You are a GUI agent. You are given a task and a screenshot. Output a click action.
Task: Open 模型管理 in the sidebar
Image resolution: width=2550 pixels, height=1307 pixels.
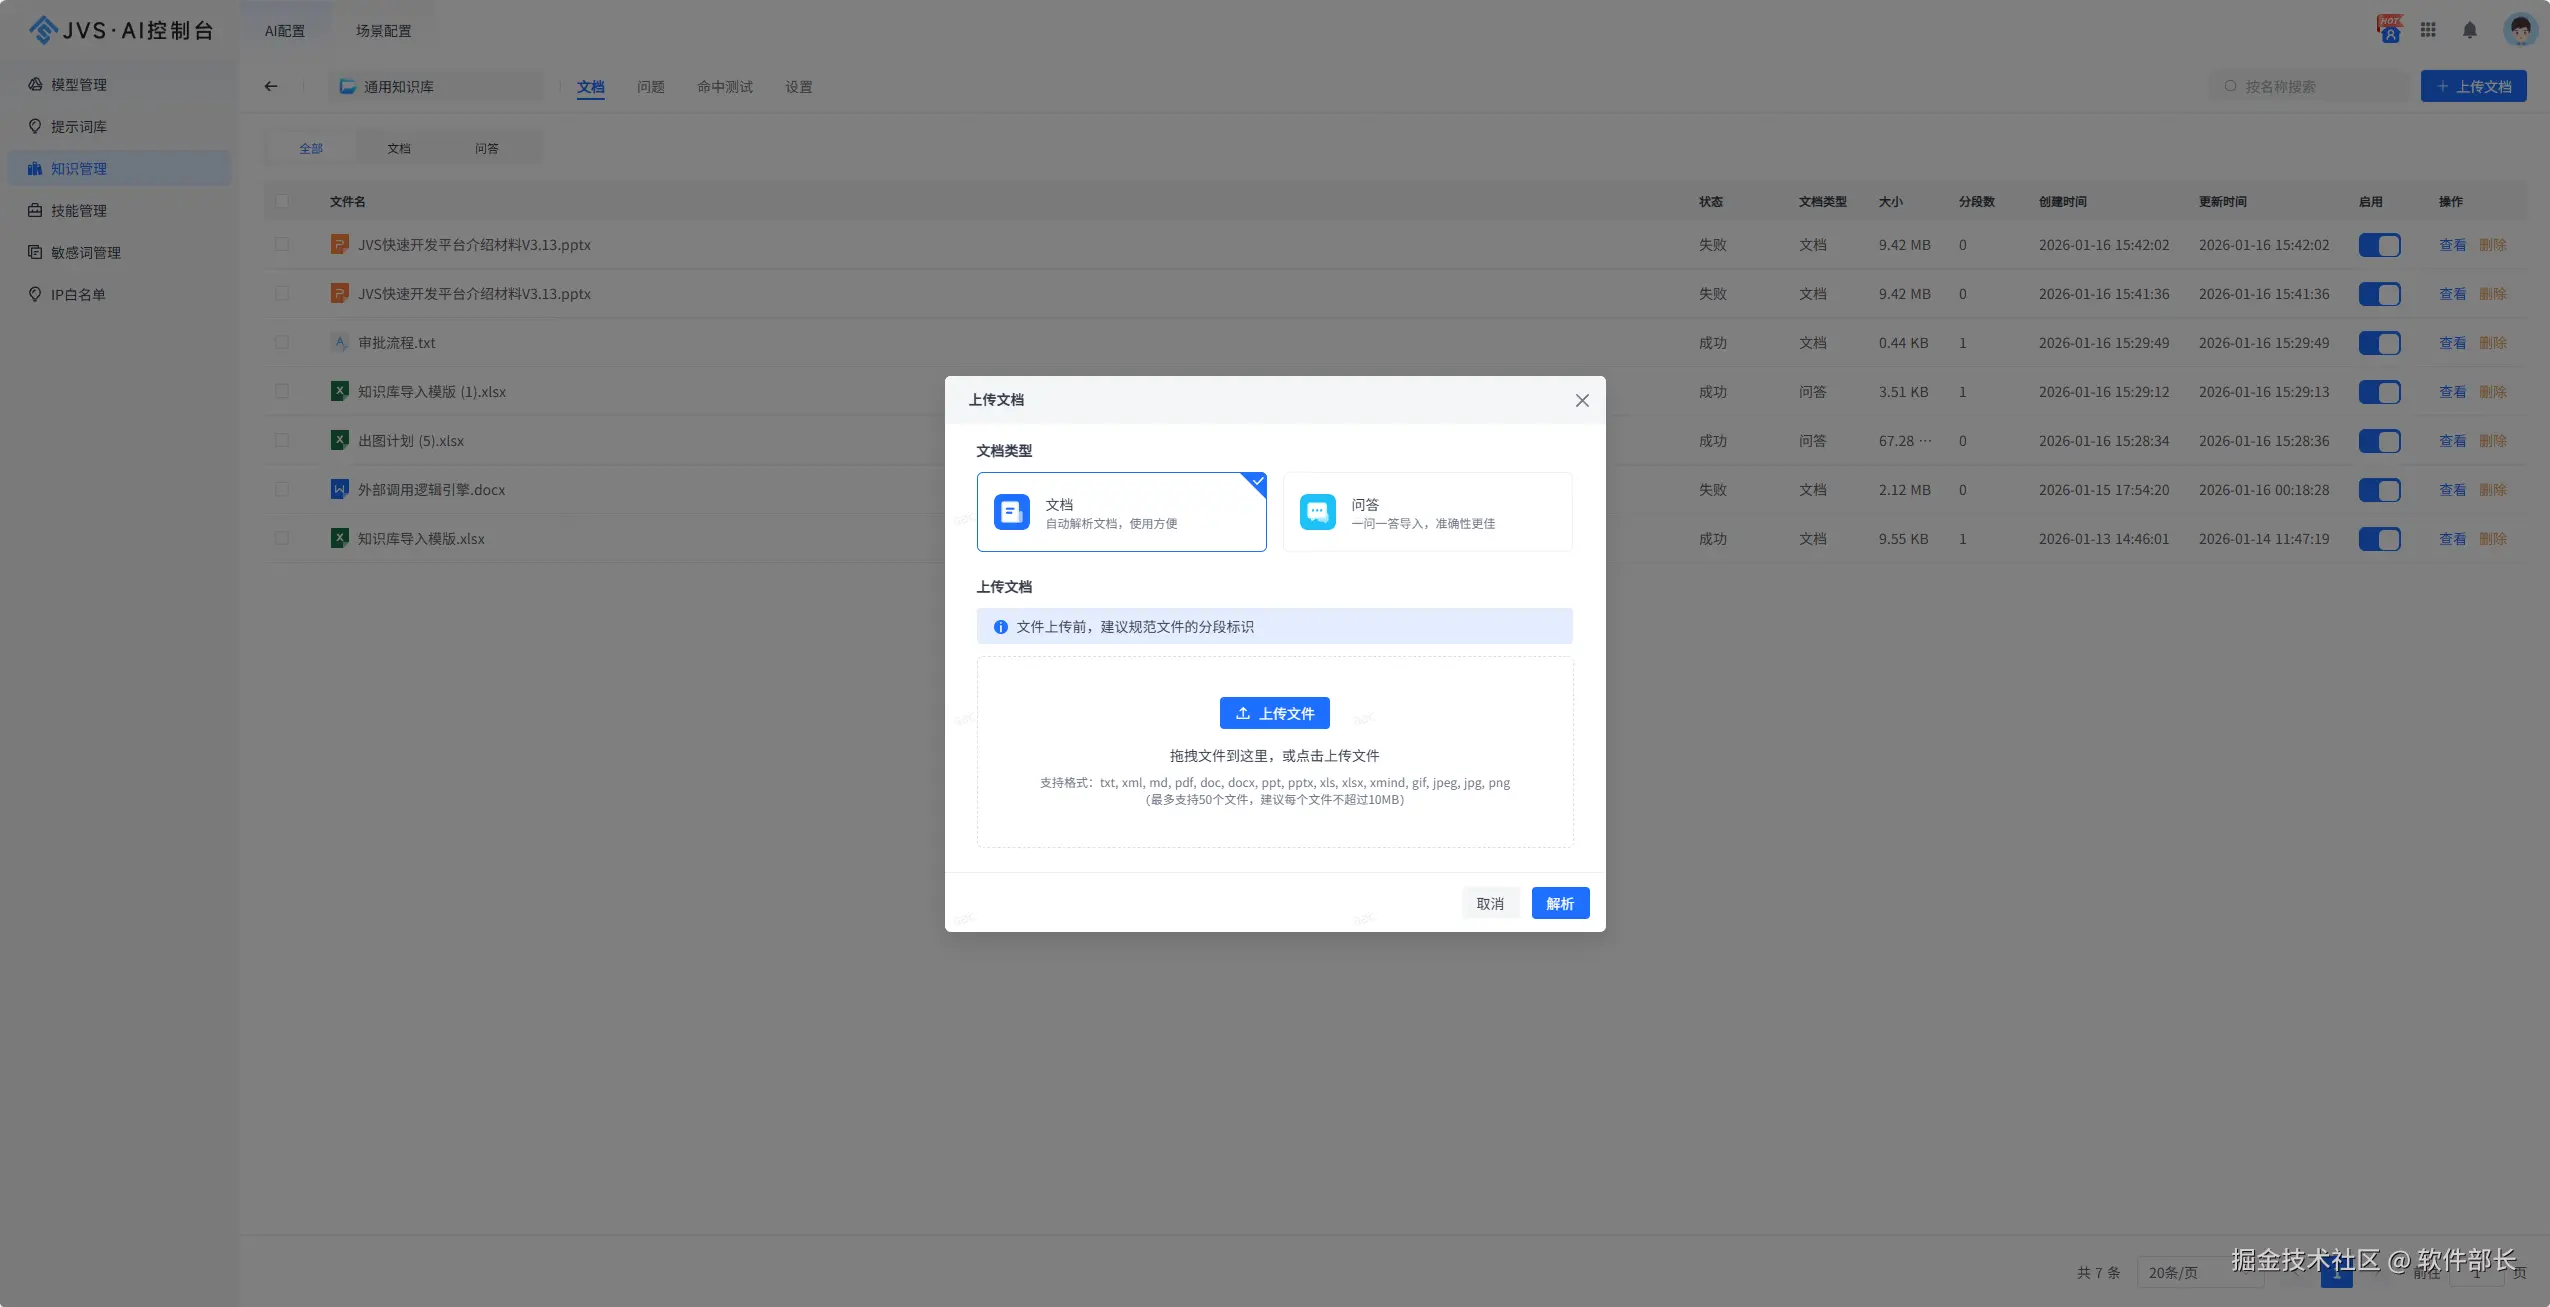point(79,85)
